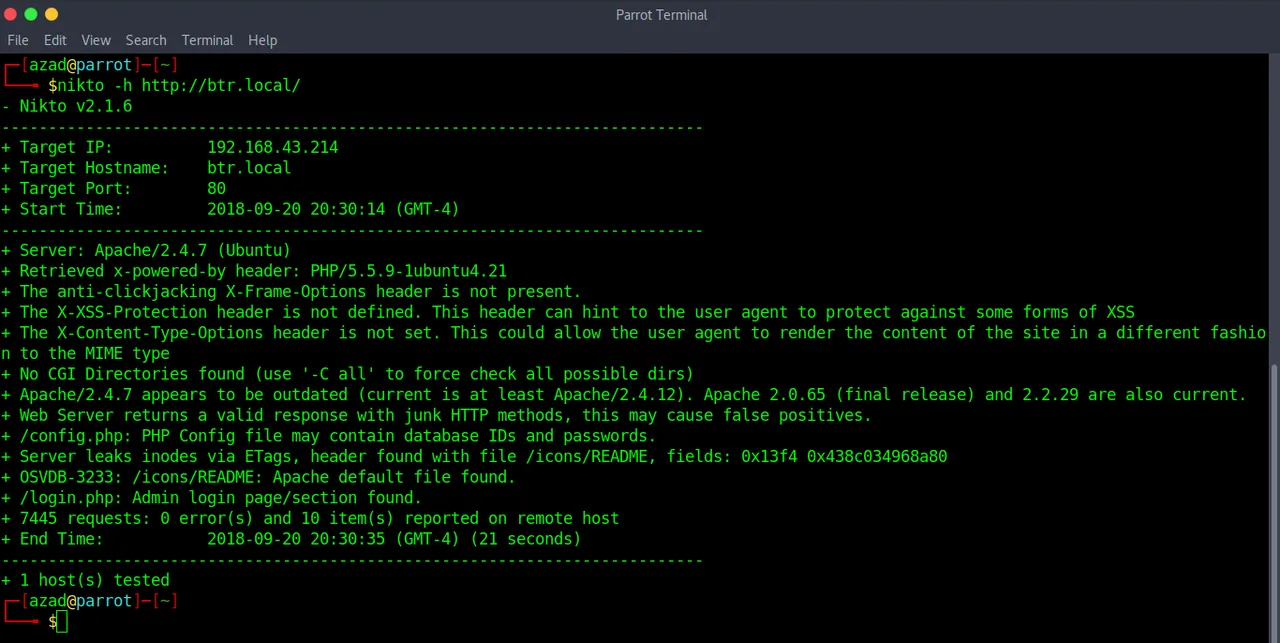Click the /config.php finding line
Viewport: 1280px width, 643px height.
click(329, 436)
